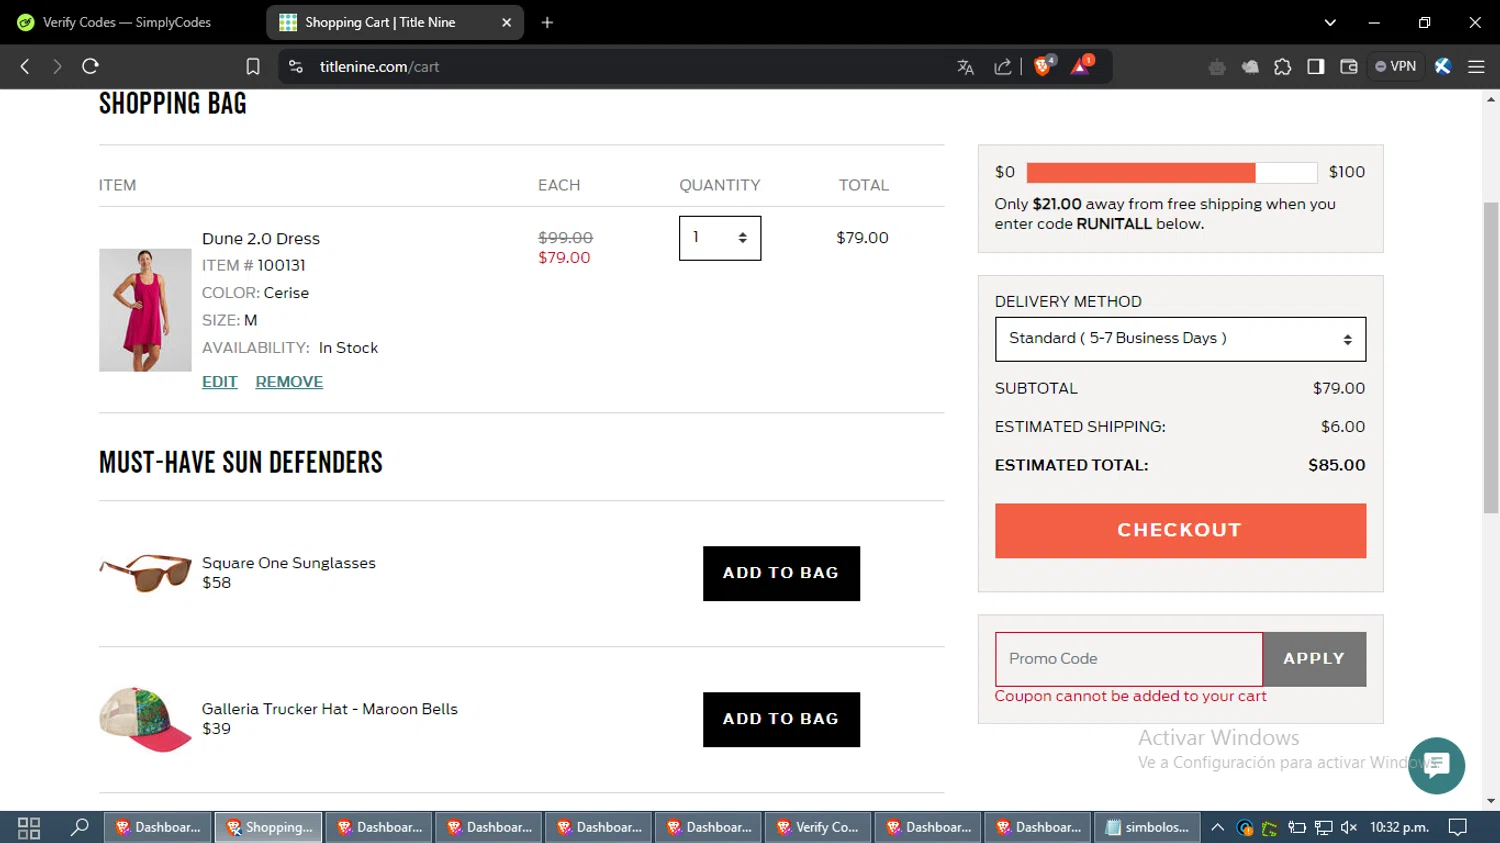
Task: Click the Dune 2.0 Dress thumbnail
Action: 145,310
